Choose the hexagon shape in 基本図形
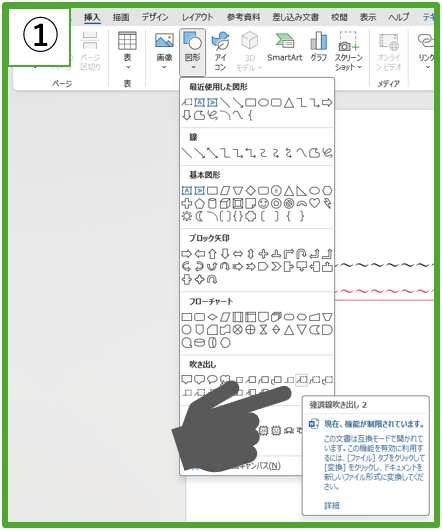The image size is (442, 530). (327, 191)
